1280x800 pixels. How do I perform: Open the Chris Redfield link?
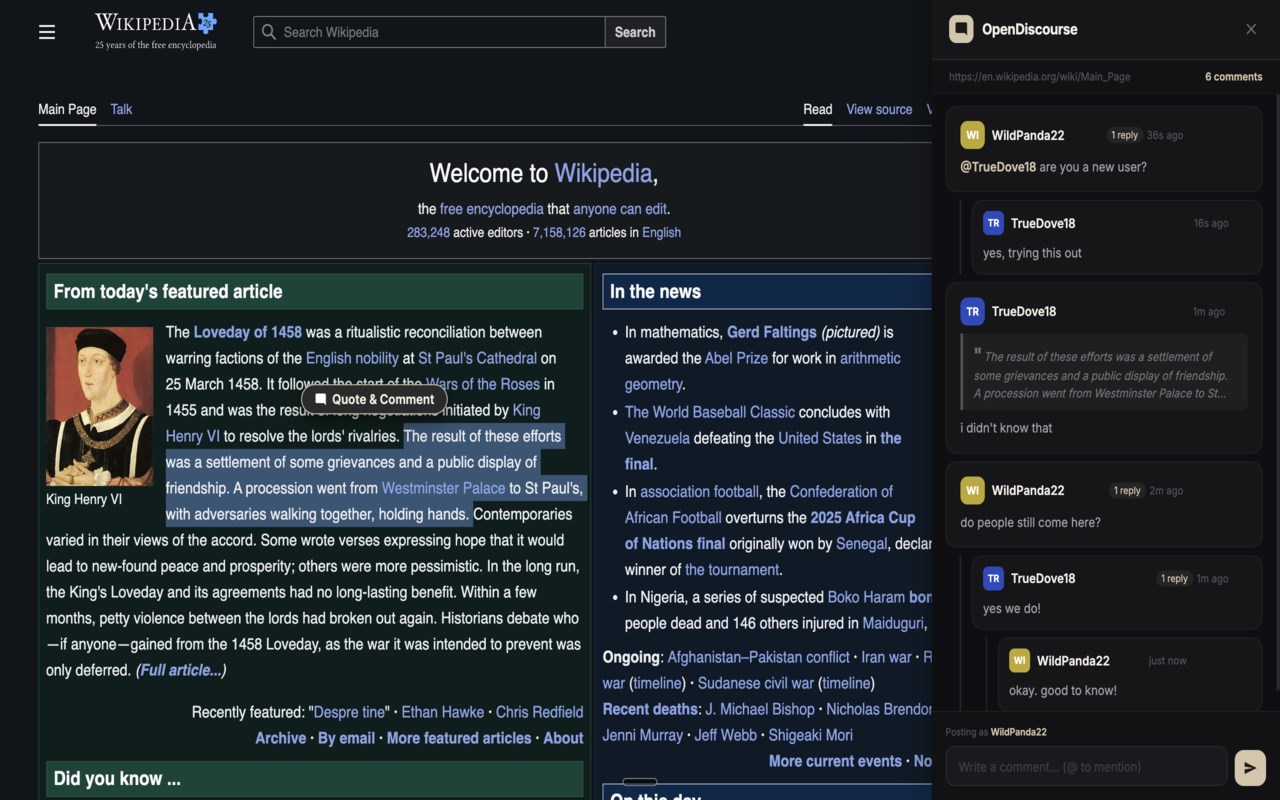coord(539,712)
